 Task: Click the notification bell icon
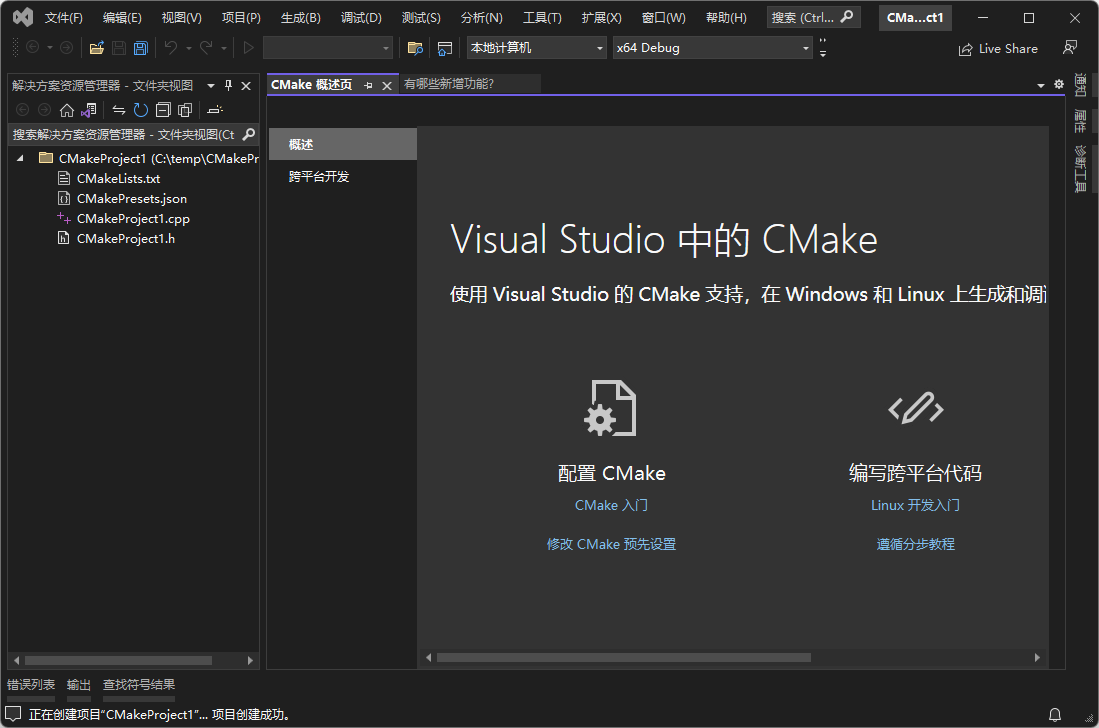click(1054, 713)
